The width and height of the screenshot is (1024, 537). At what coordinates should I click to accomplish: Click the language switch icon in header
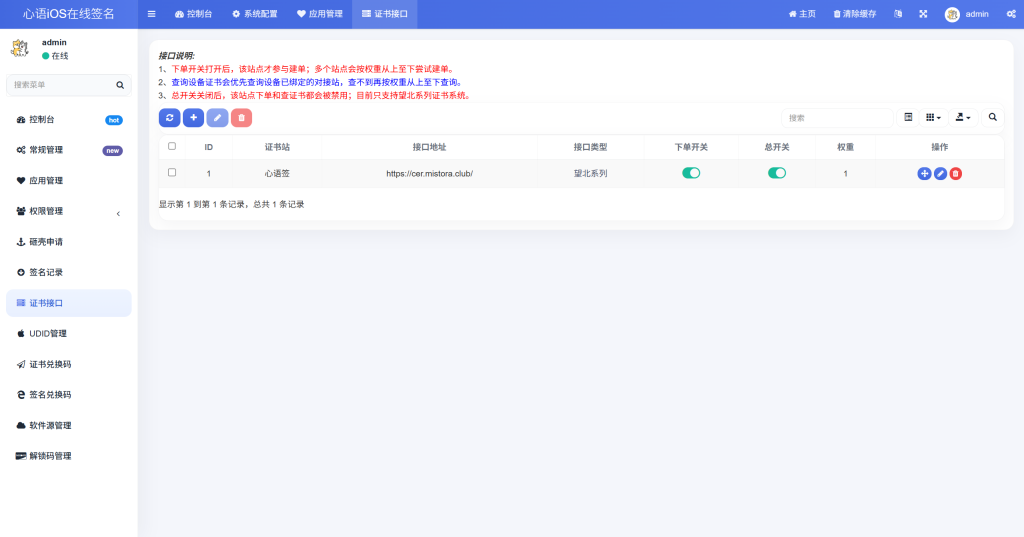(898, 14)
